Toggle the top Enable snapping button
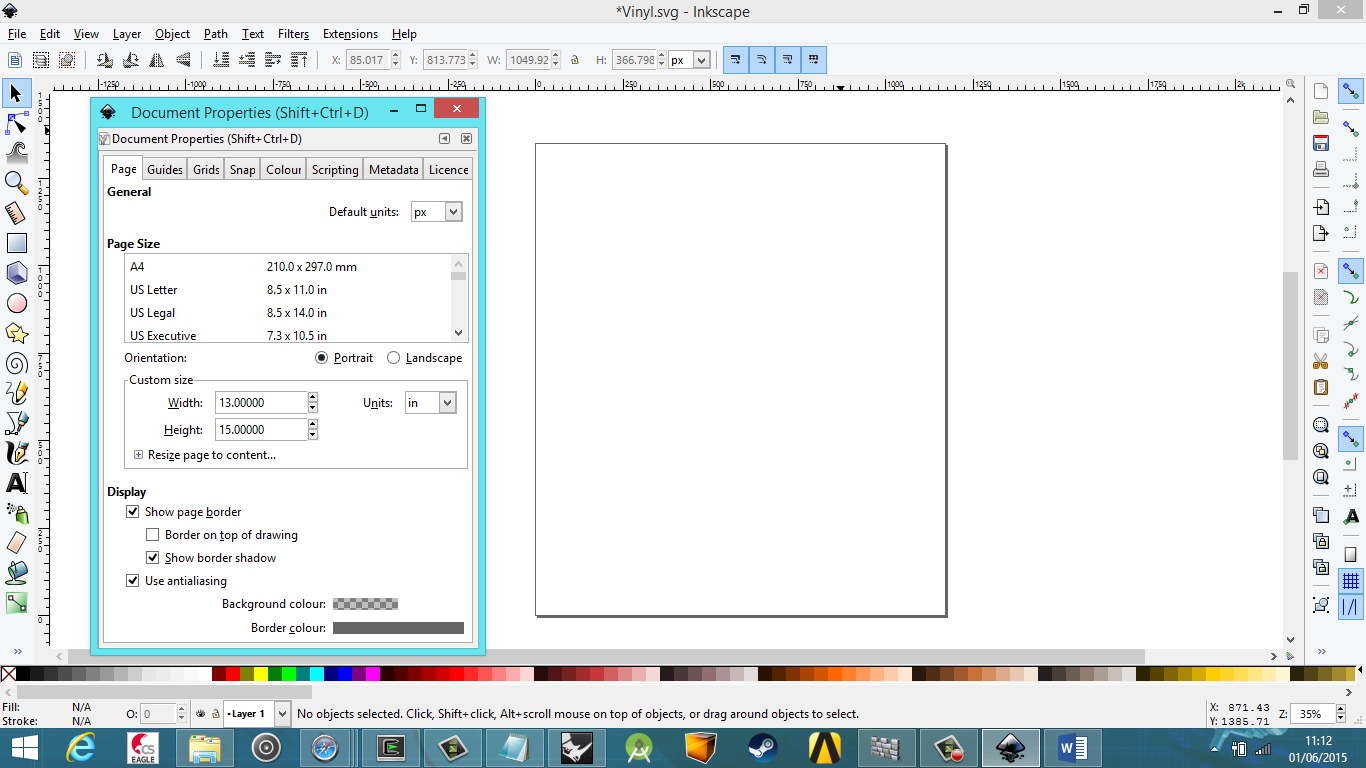The width and height of the screenshot is (1366, 768). click(1351, 92)
